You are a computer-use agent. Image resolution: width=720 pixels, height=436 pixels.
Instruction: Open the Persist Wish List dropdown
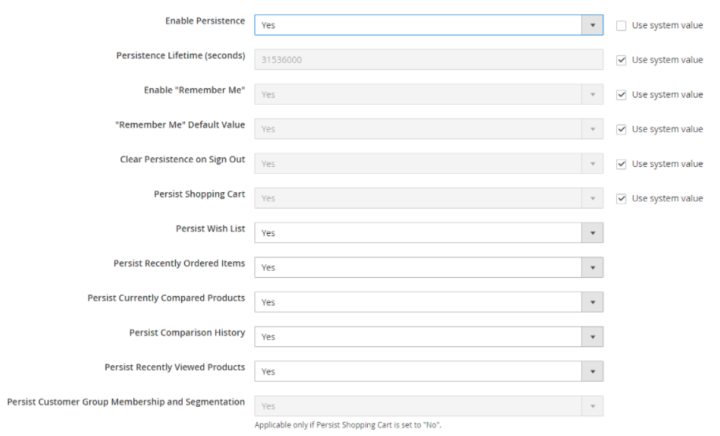point(429,233)
